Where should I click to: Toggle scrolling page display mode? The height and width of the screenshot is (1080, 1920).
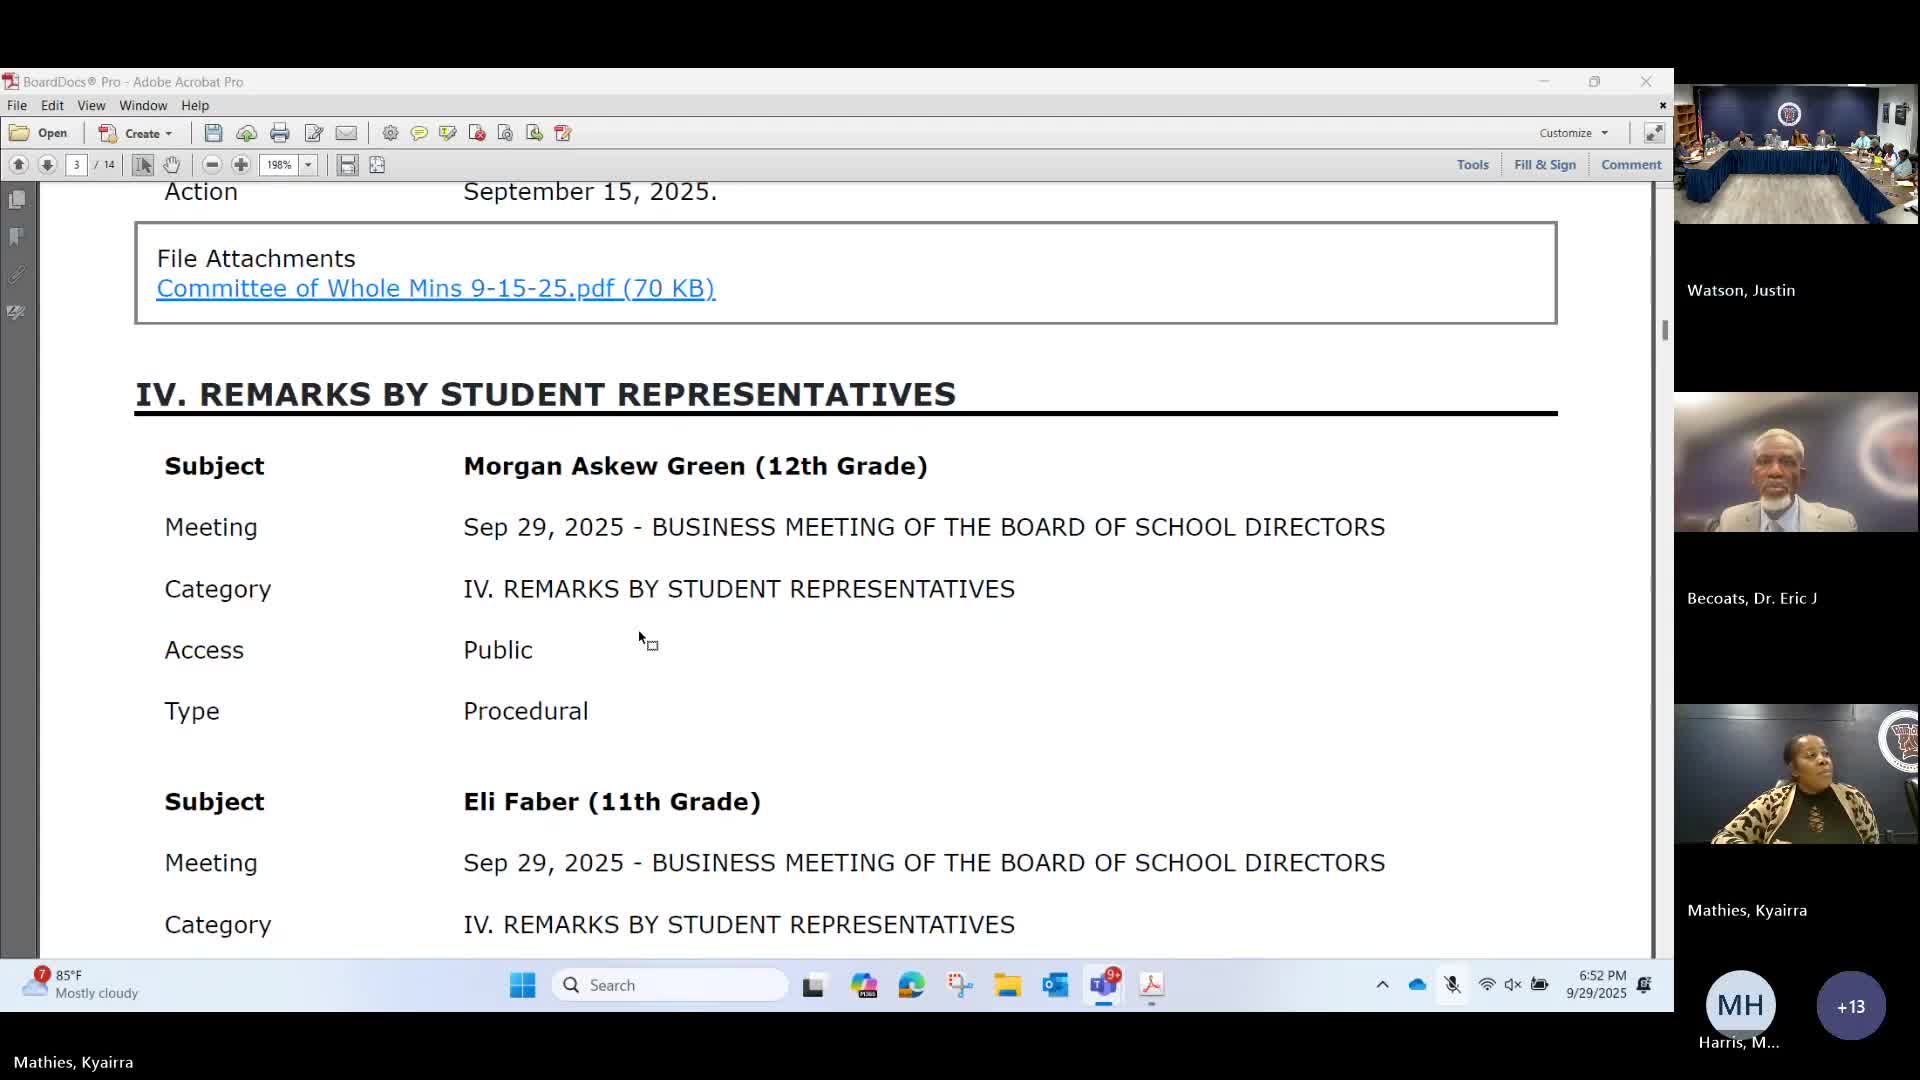tap(347, 165)
